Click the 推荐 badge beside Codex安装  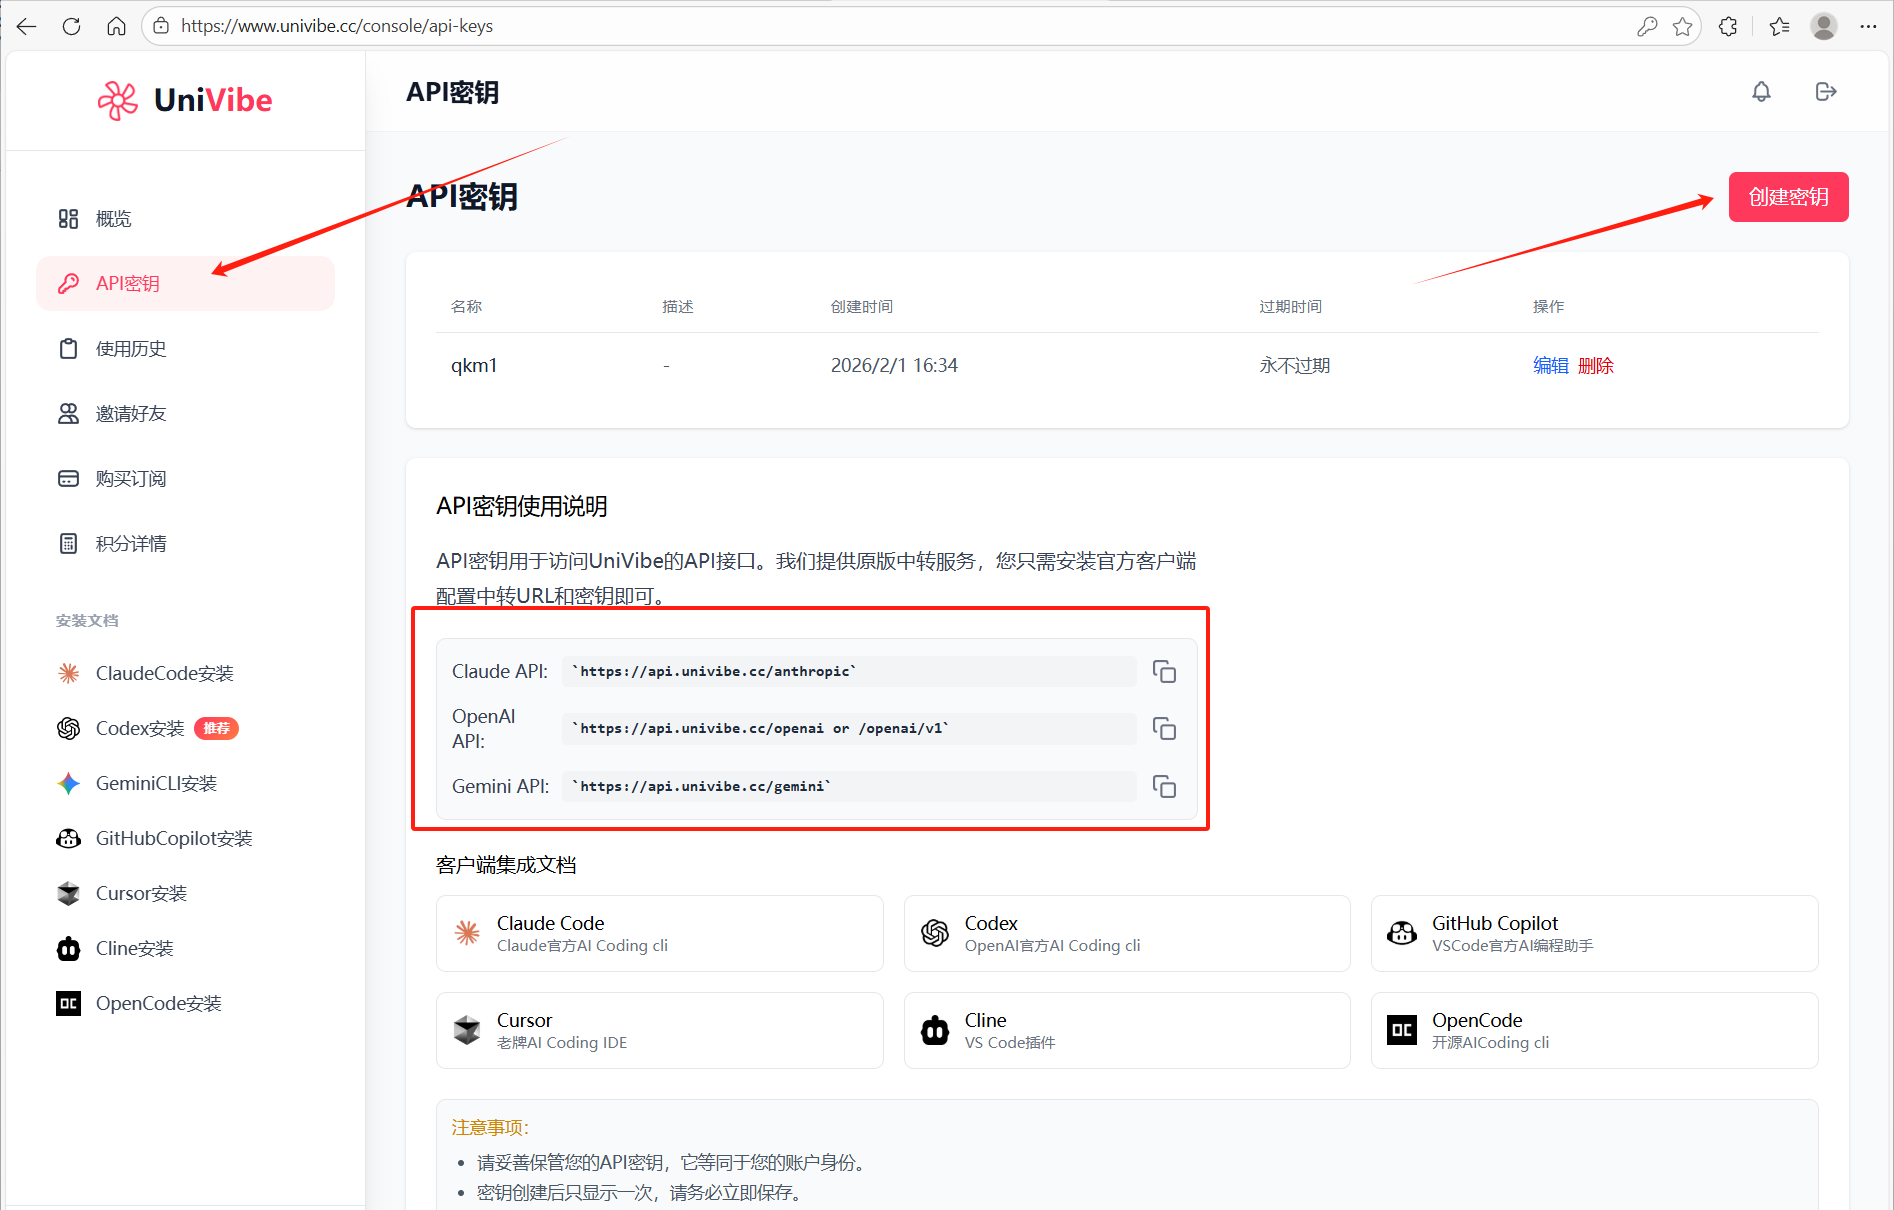216,729
